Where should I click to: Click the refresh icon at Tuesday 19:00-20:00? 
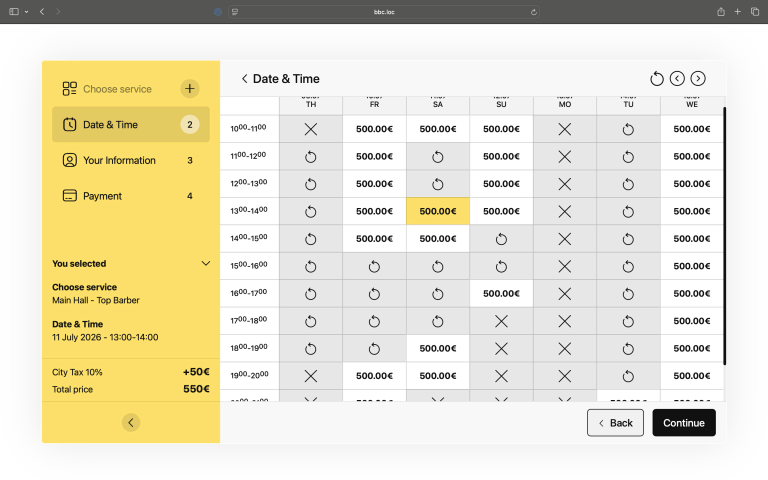tap(628, 376)
